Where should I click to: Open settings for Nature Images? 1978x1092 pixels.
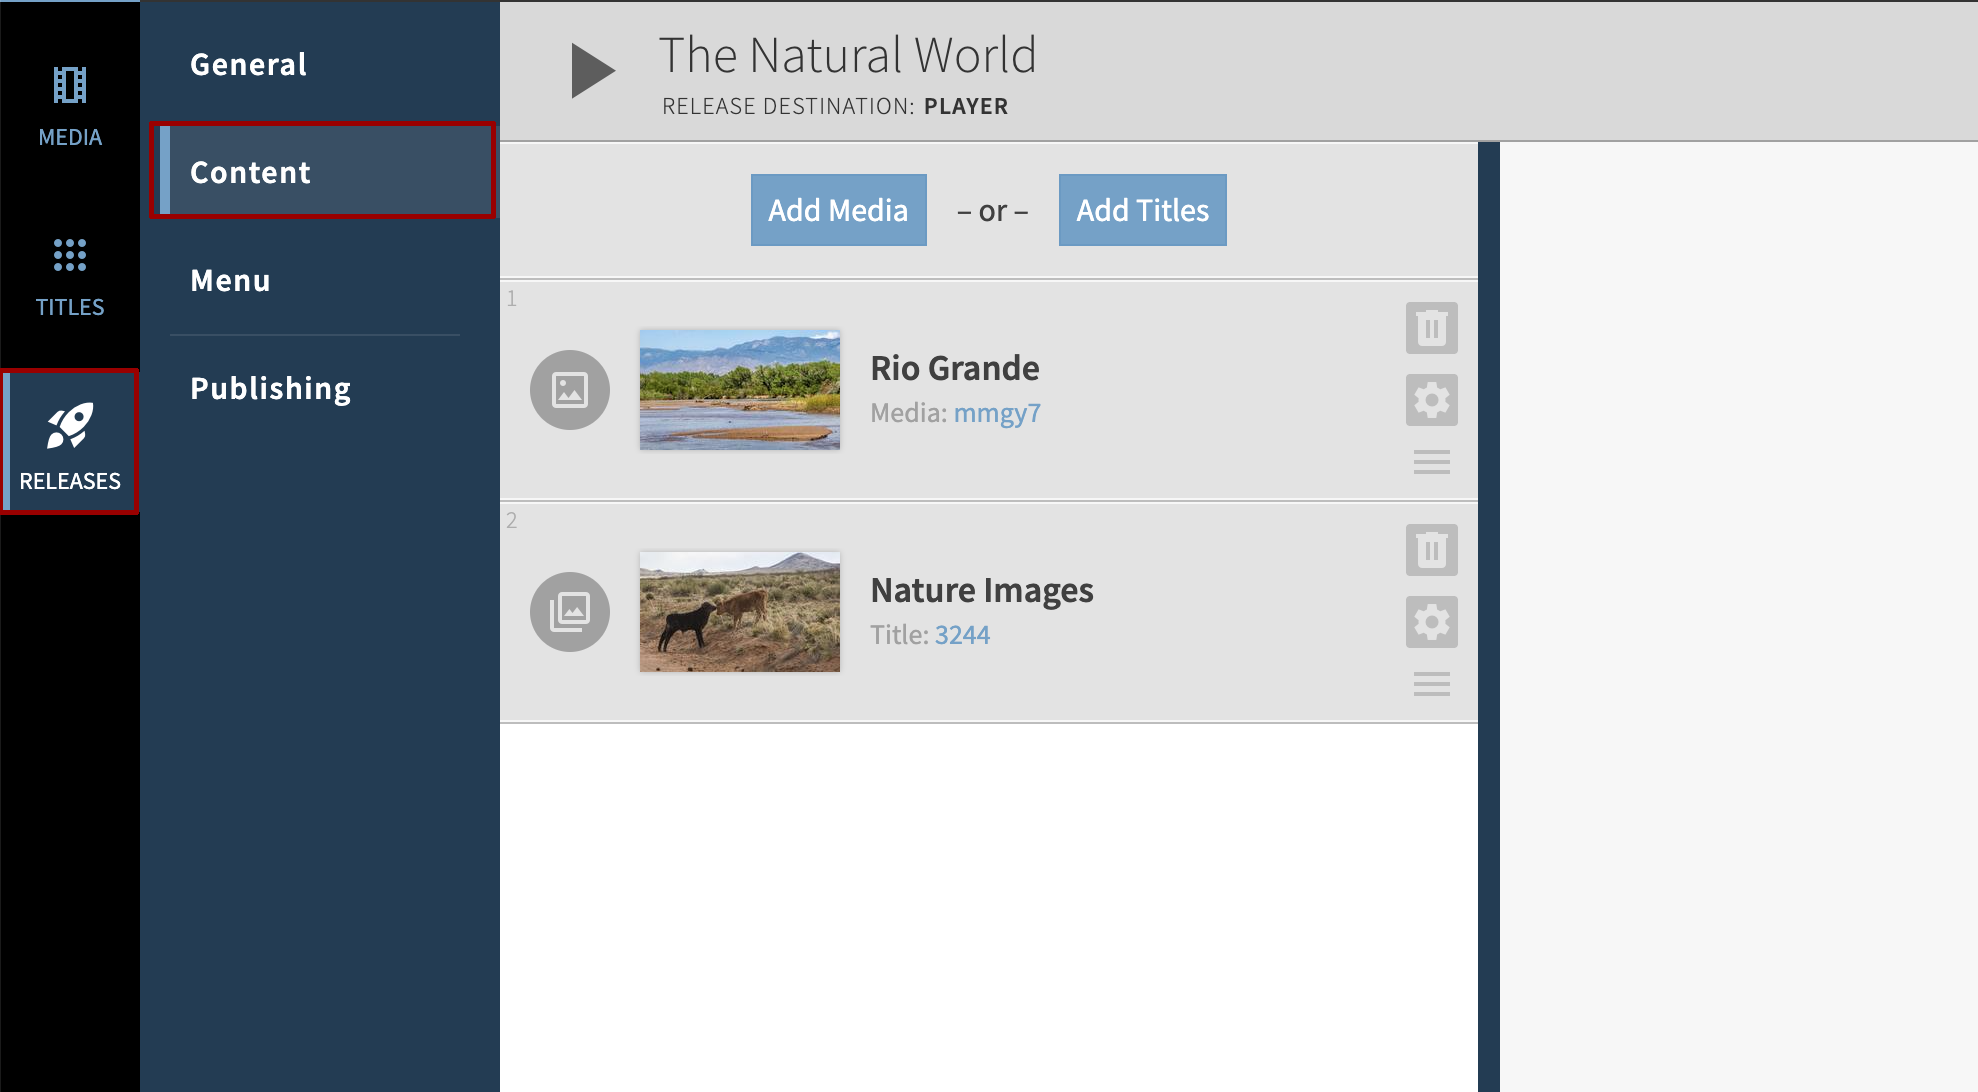click(1431, 621)
